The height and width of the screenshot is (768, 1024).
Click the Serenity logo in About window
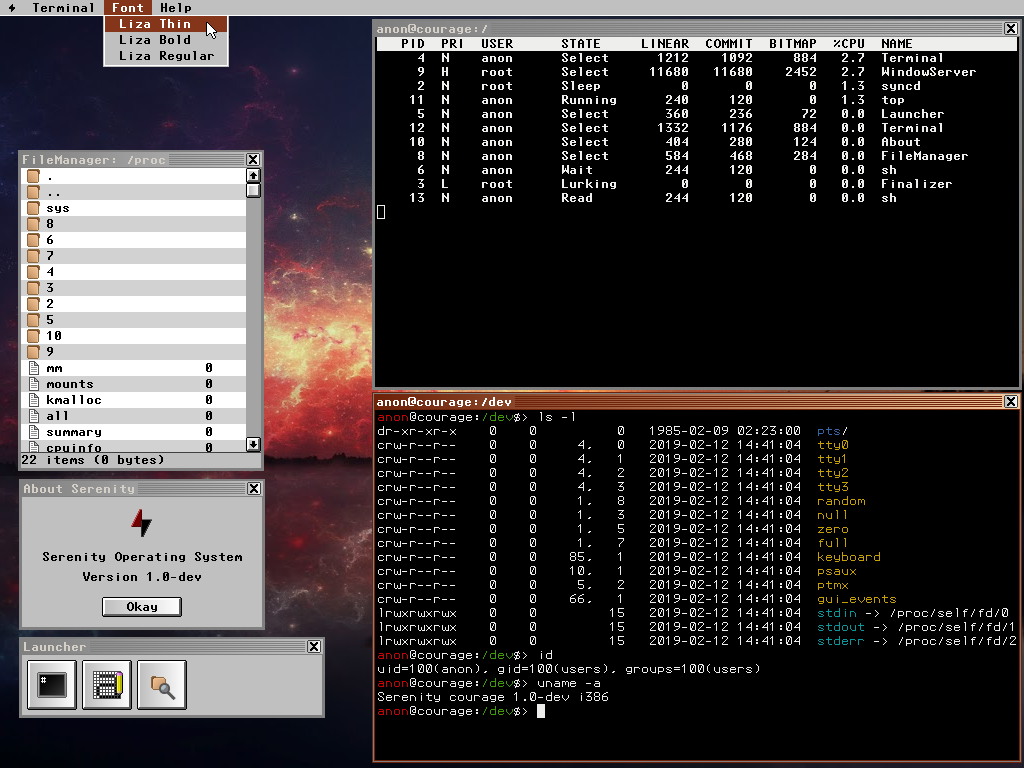click(142, 522)
